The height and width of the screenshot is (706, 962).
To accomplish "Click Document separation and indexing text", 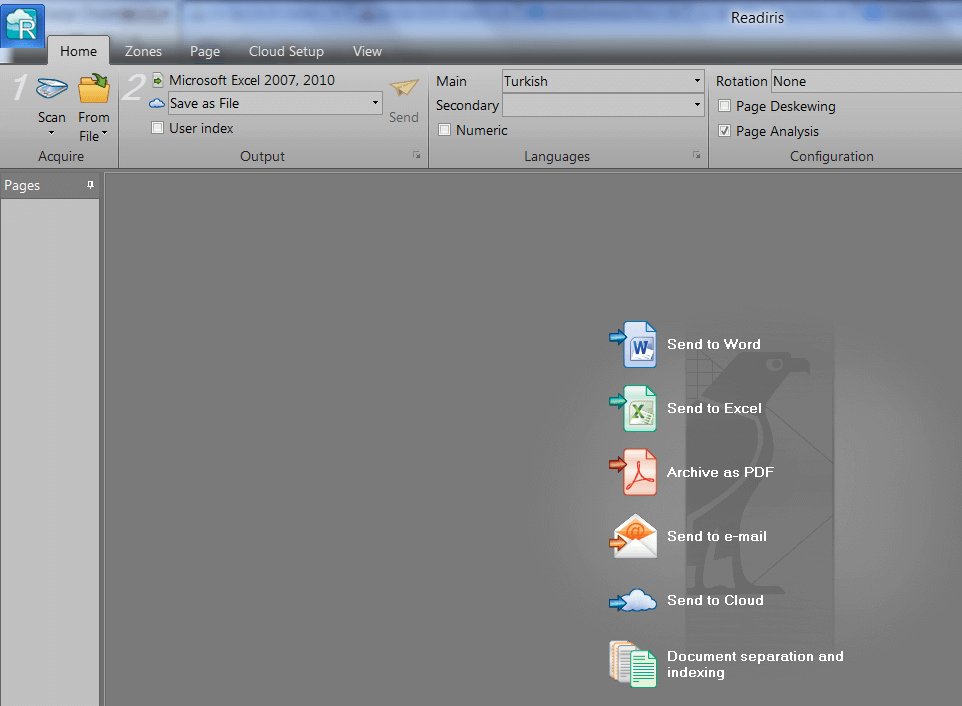I will [x=755, y=664].
